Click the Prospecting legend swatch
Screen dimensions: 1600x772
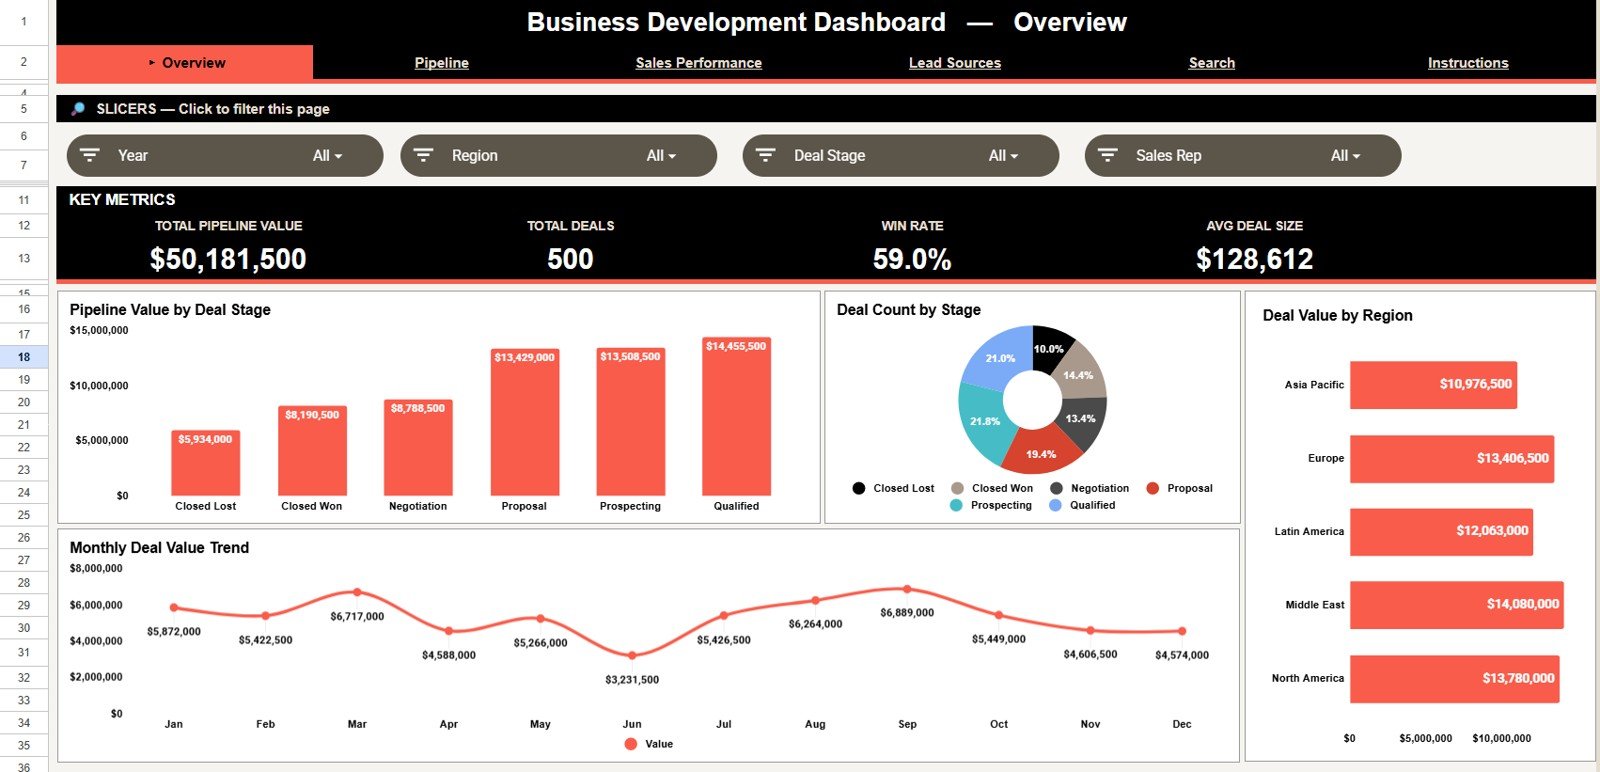coord(956,505)
